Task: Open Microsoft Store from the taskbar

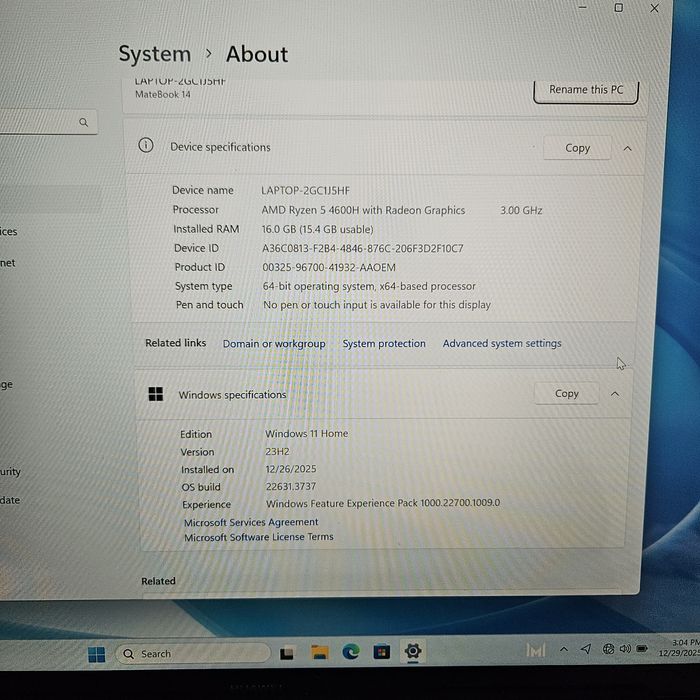Action: tap(382, 652)
